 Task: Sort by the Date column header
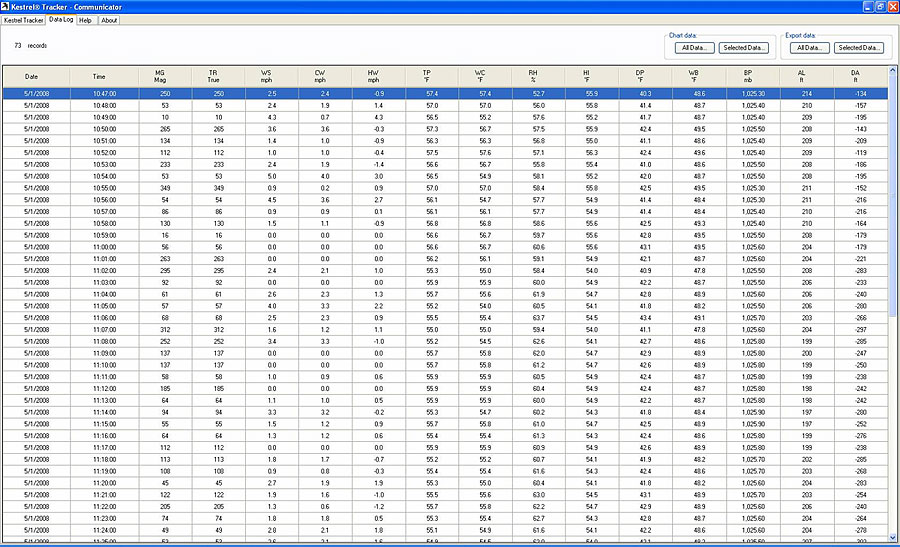tap(37, 76)
